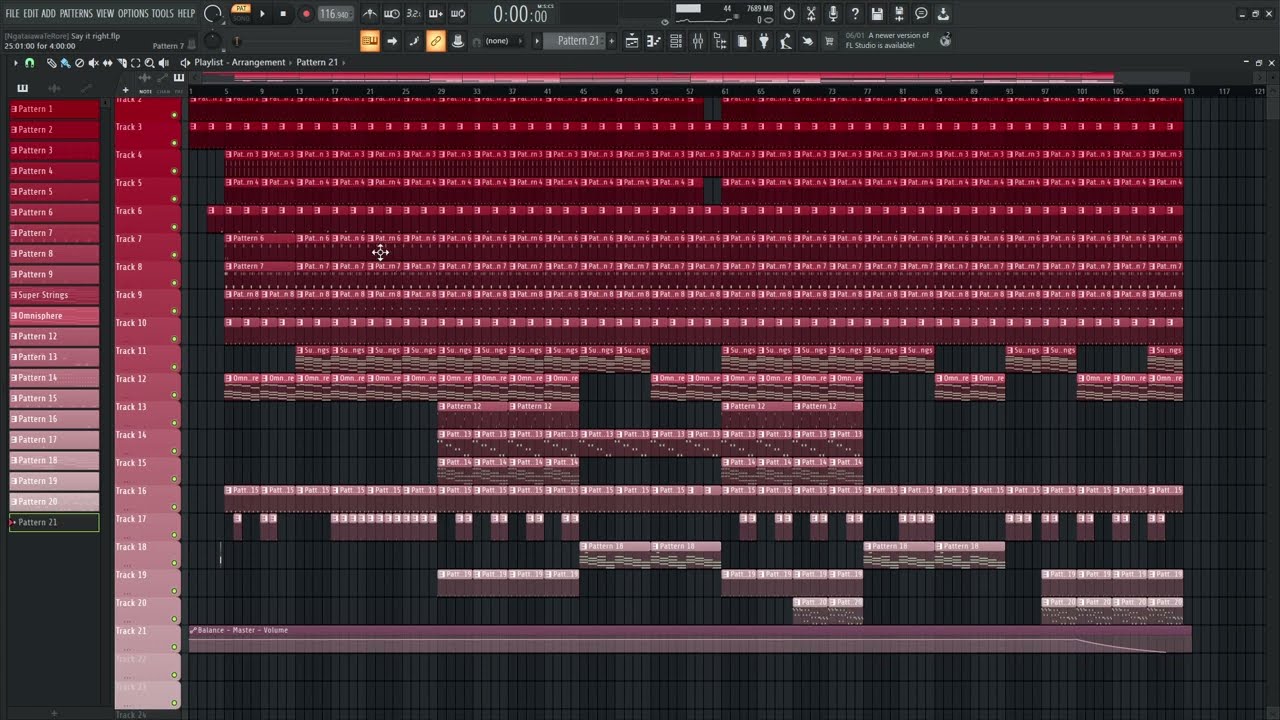Open the OPTIONS menu
This screenshot has height=720, width=1280.
click(x=133, y=13)
